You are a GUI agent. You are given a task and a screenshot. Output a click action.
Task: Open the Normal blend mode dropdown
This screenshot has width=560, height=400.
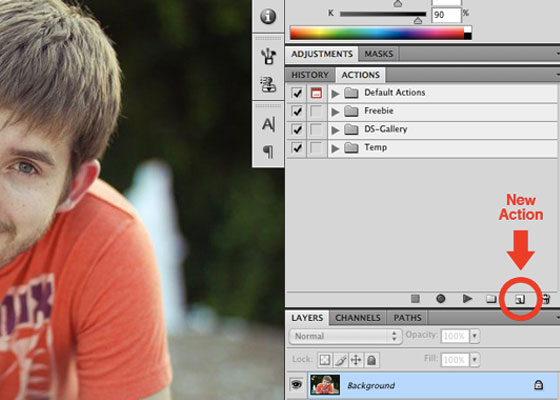[x=345, y=336]
